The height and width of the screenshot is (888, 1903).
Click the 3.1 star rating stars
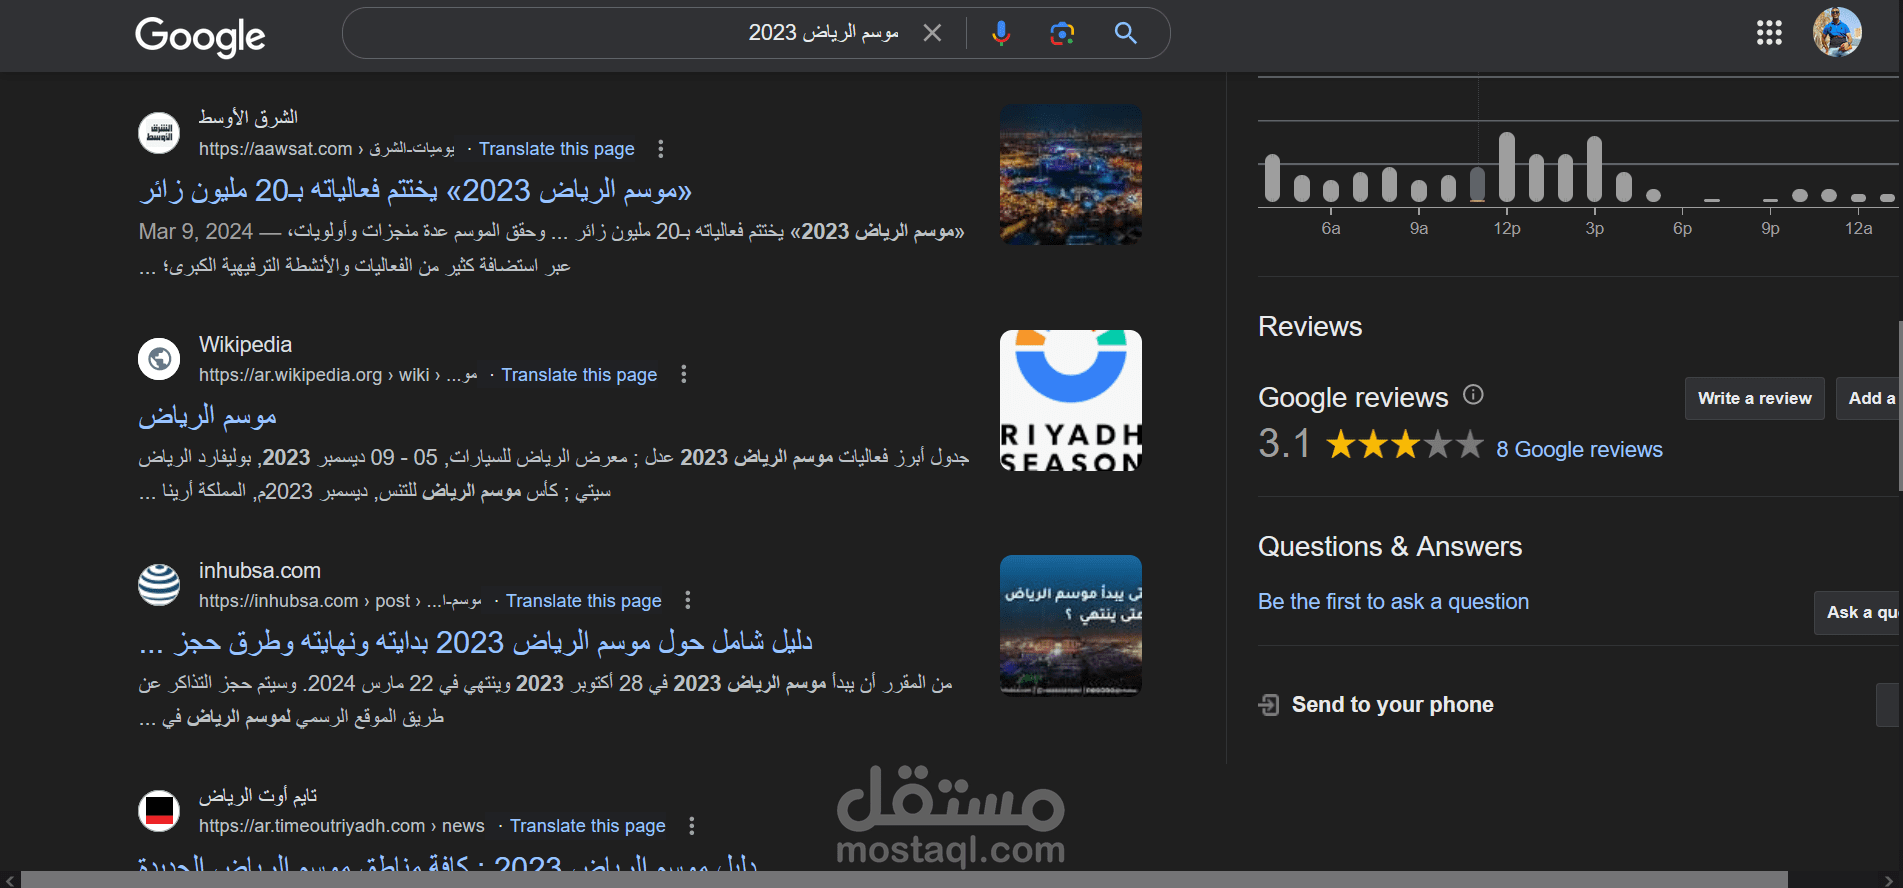[x=1405, y=444]
